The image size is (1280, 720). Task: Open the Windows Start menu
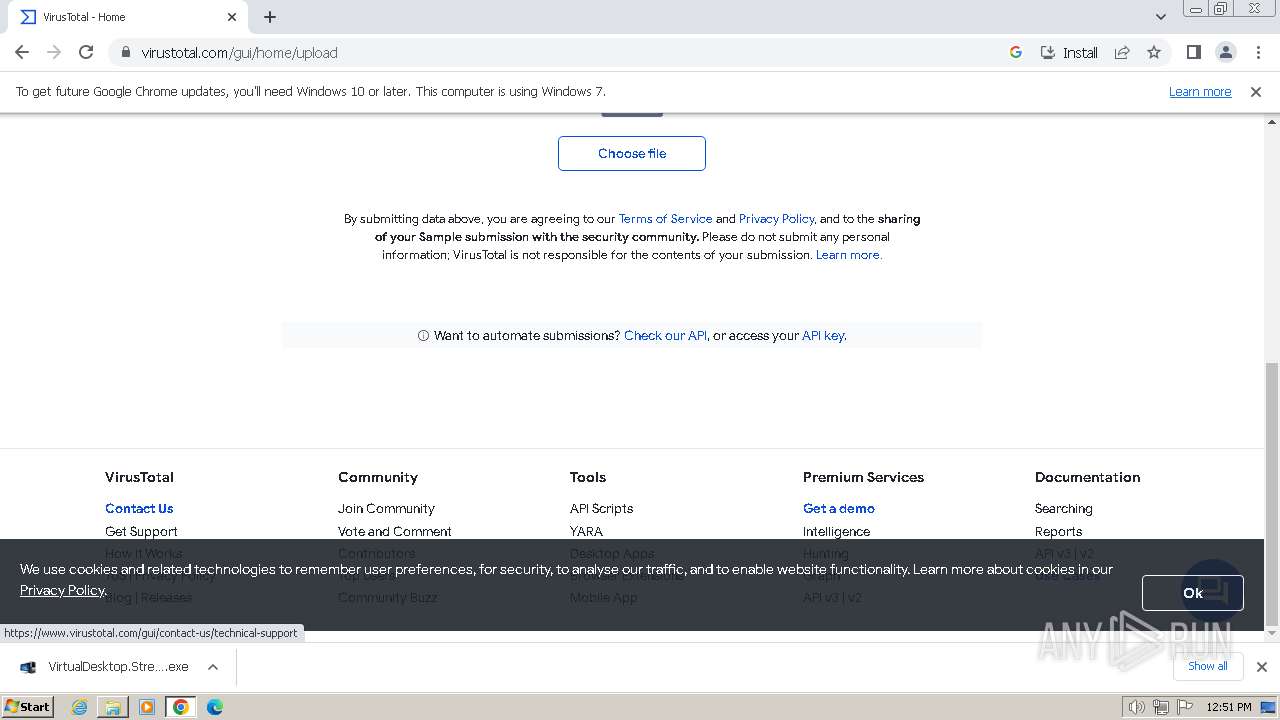28,706
